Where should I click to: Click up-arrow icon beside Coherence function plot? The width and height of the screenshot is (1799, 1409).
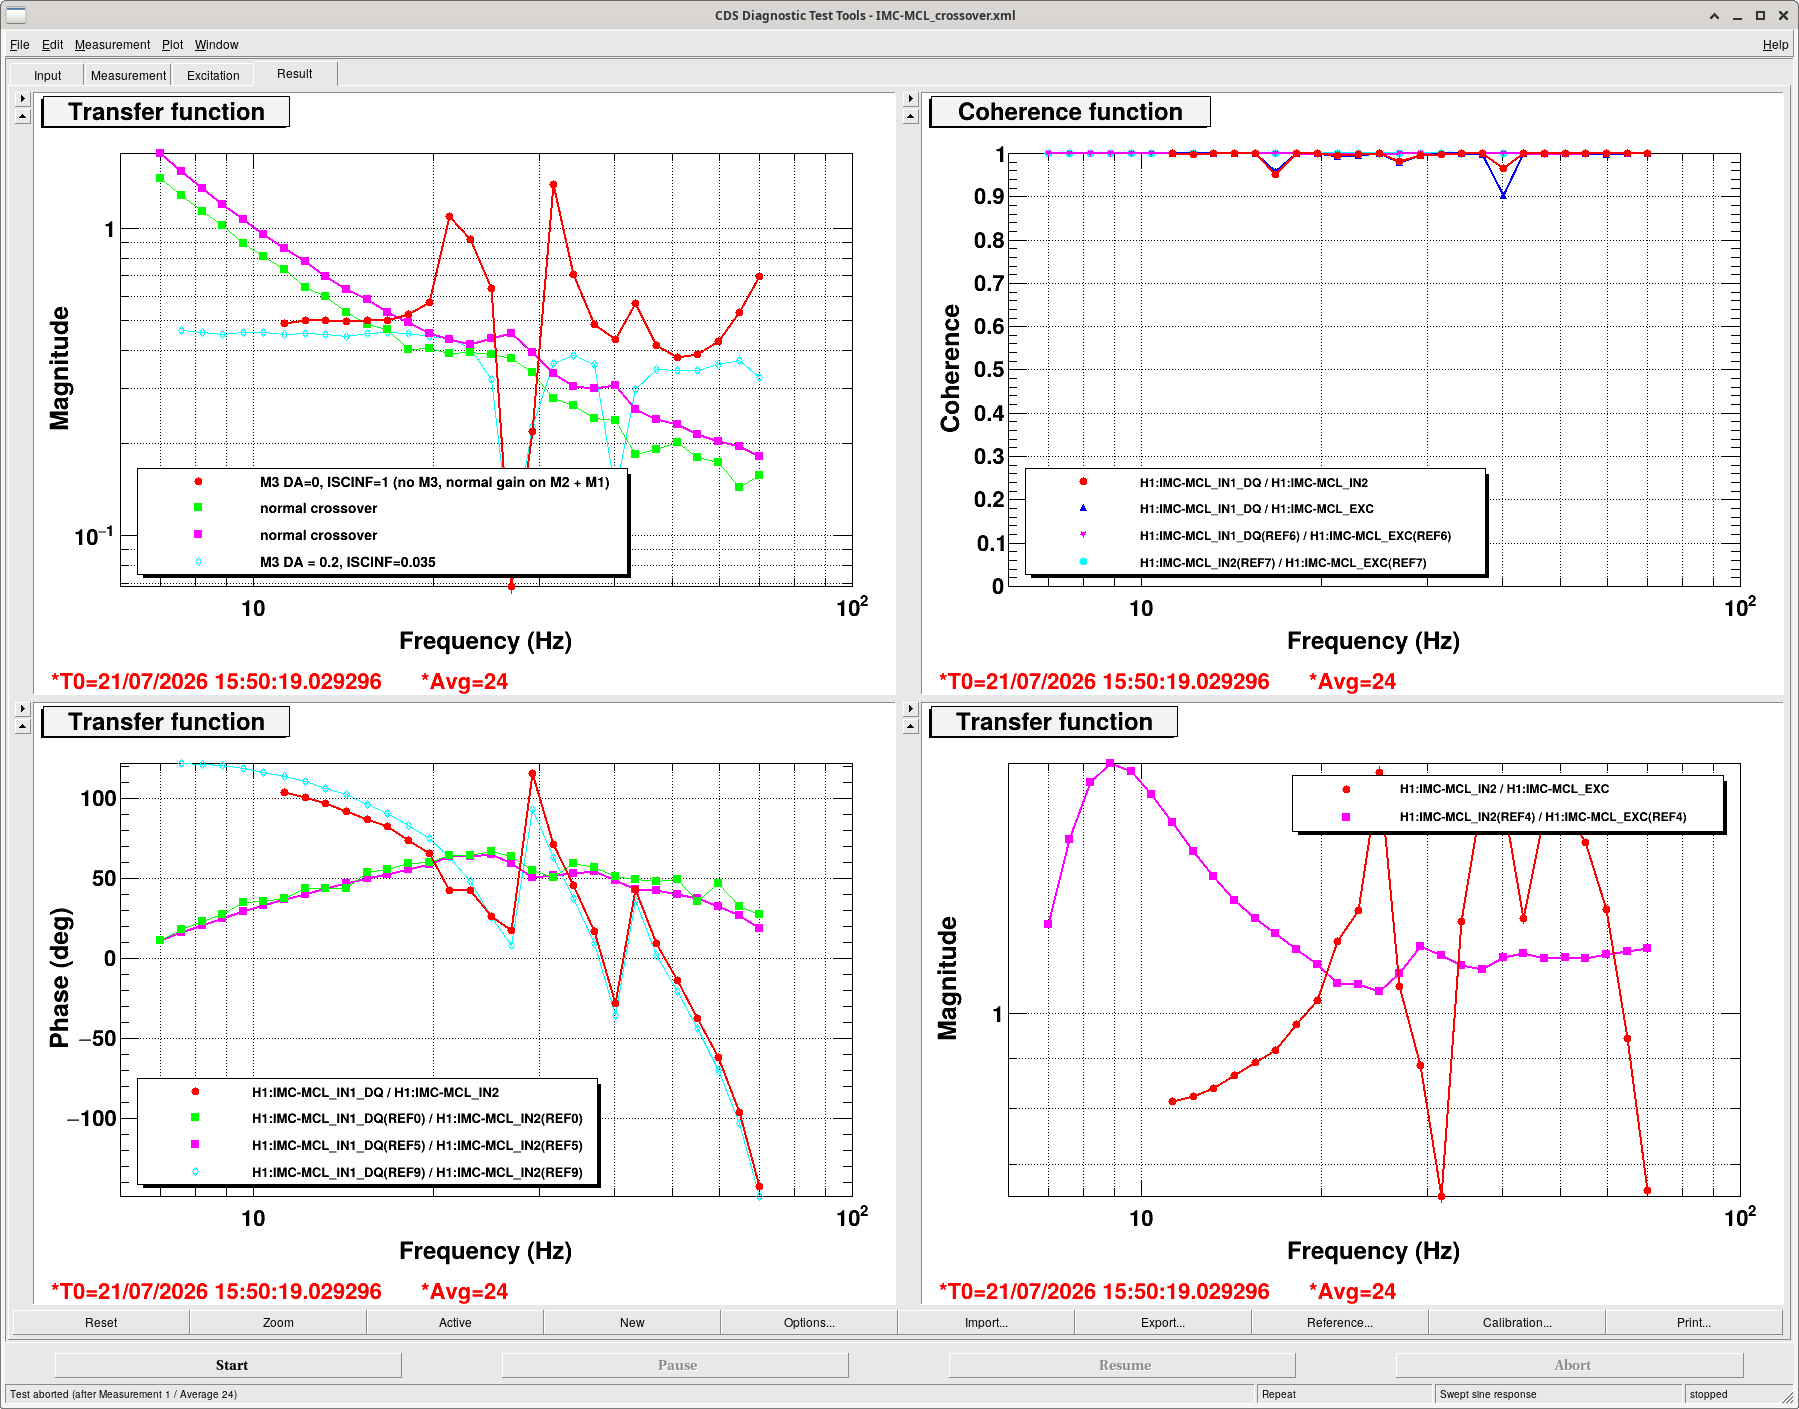[910, 116]
